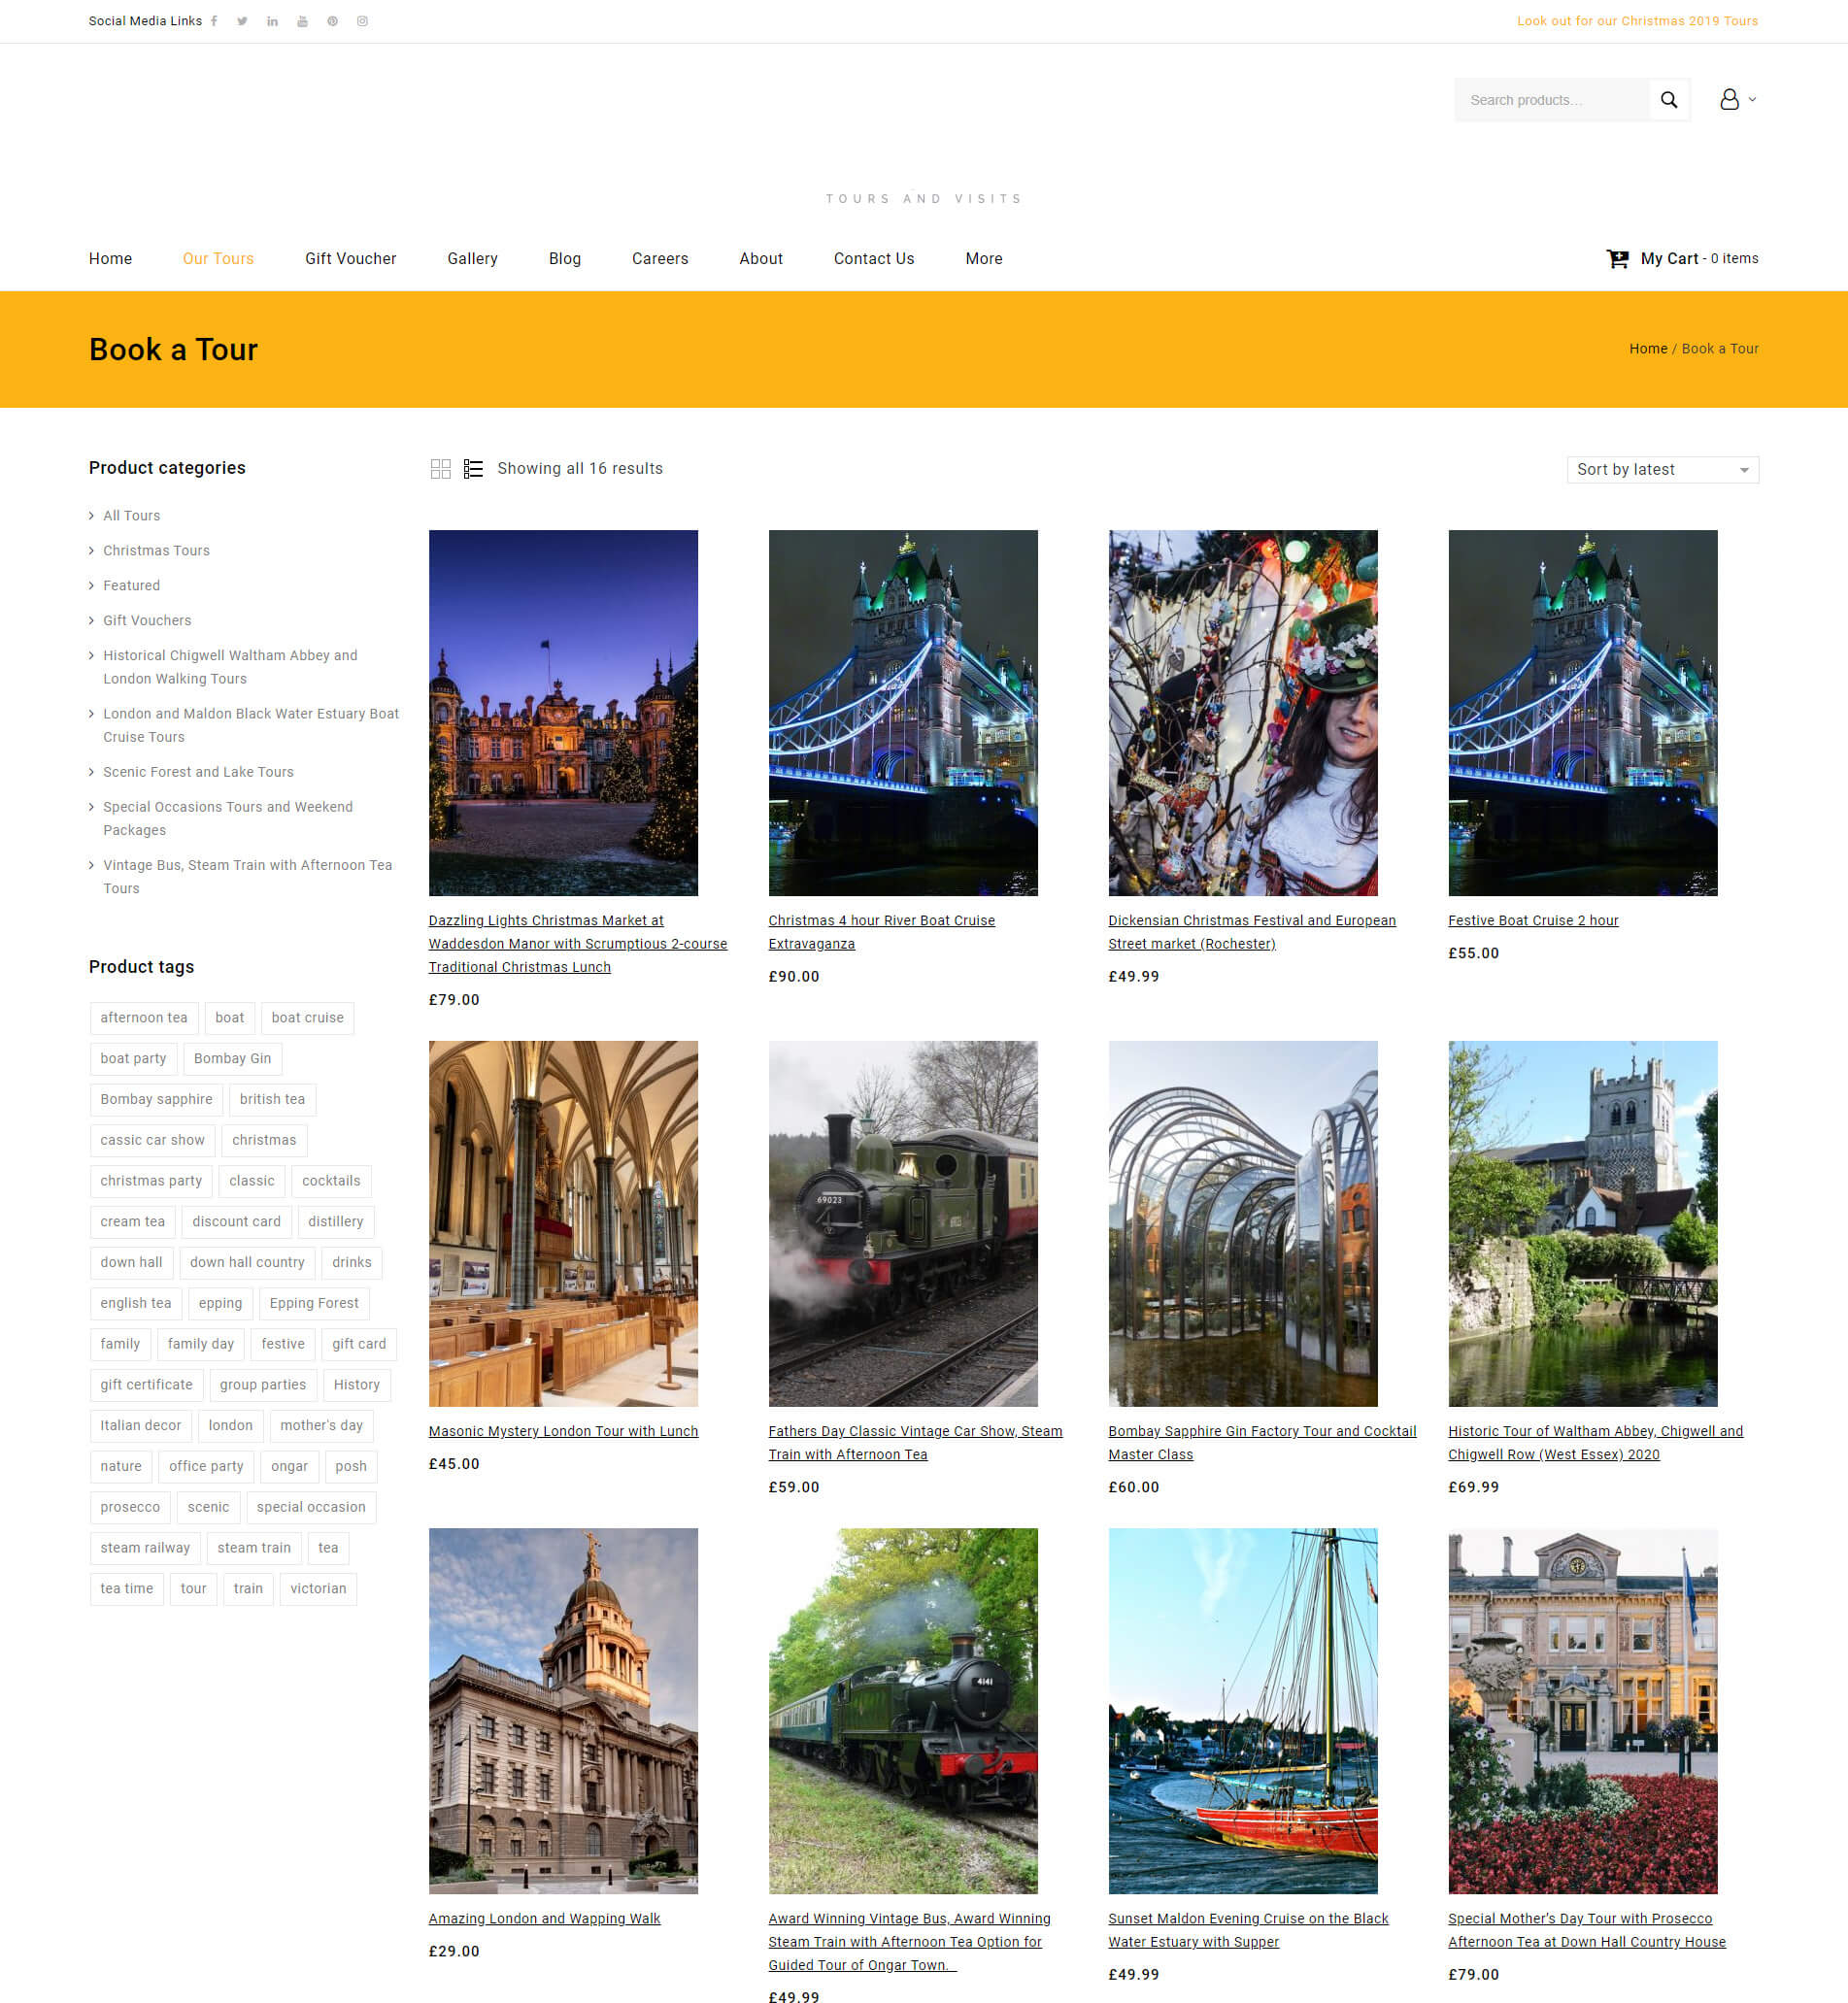The width and height of the screenshot is (1848, 2003).
Task: Open the Pinterest social link icon
Action: [x=332, y=21]
